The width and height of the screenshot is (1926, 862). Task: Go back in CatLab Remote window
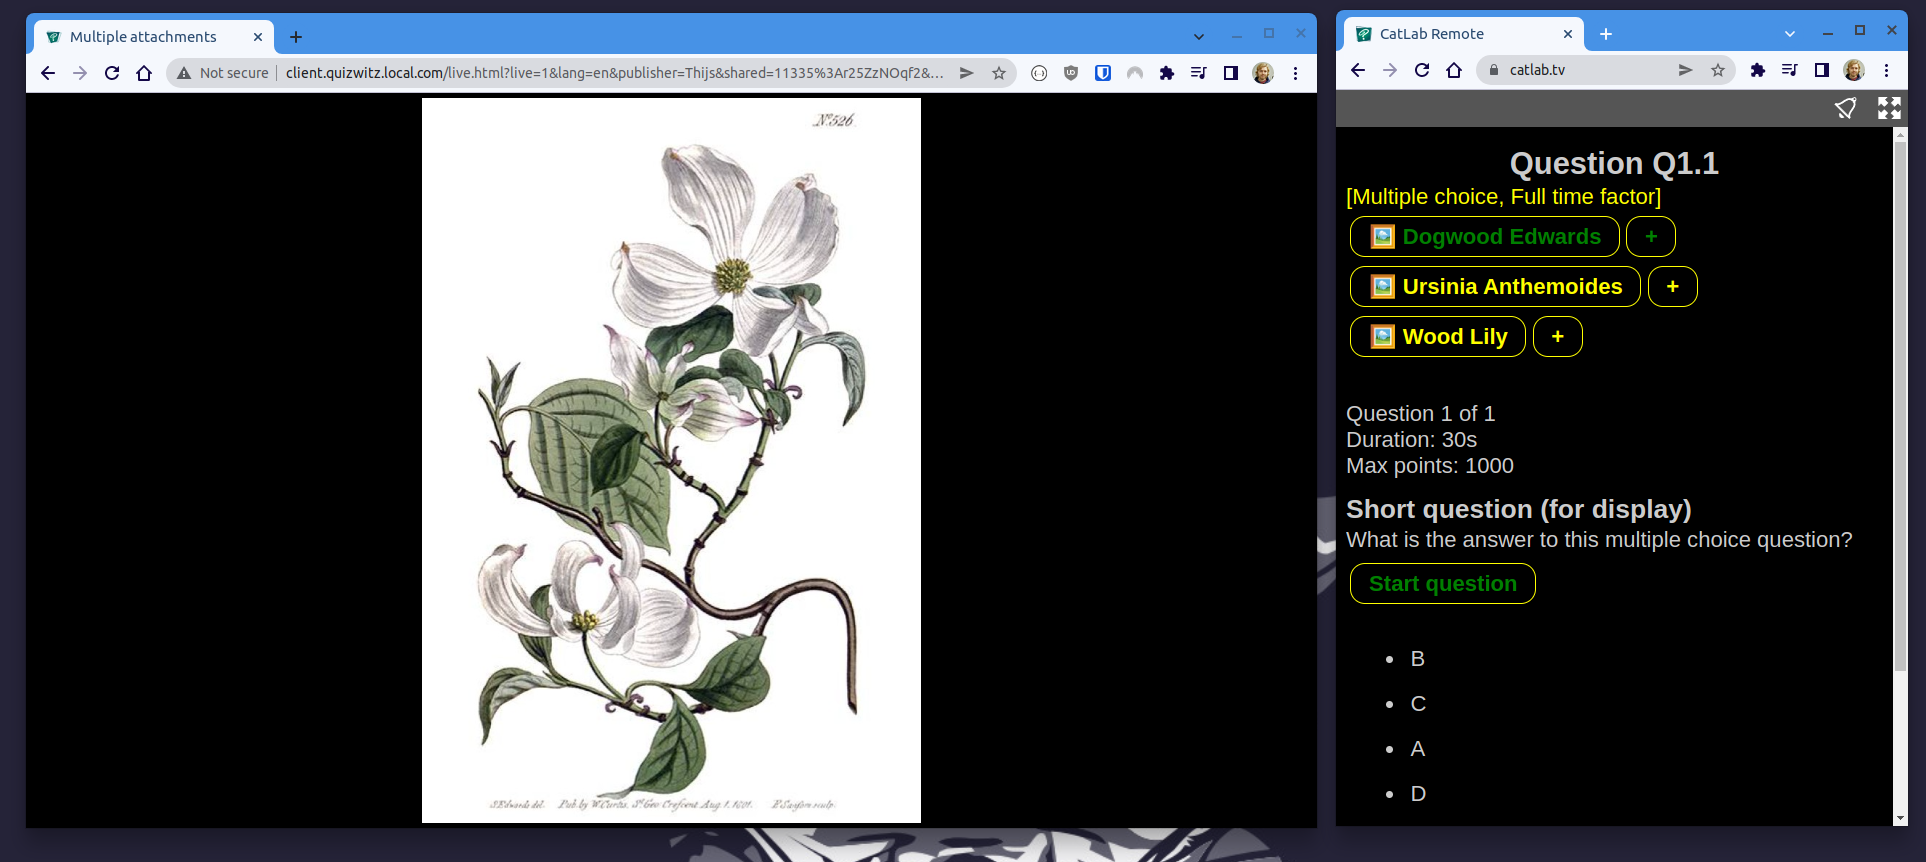(1357, 70)
